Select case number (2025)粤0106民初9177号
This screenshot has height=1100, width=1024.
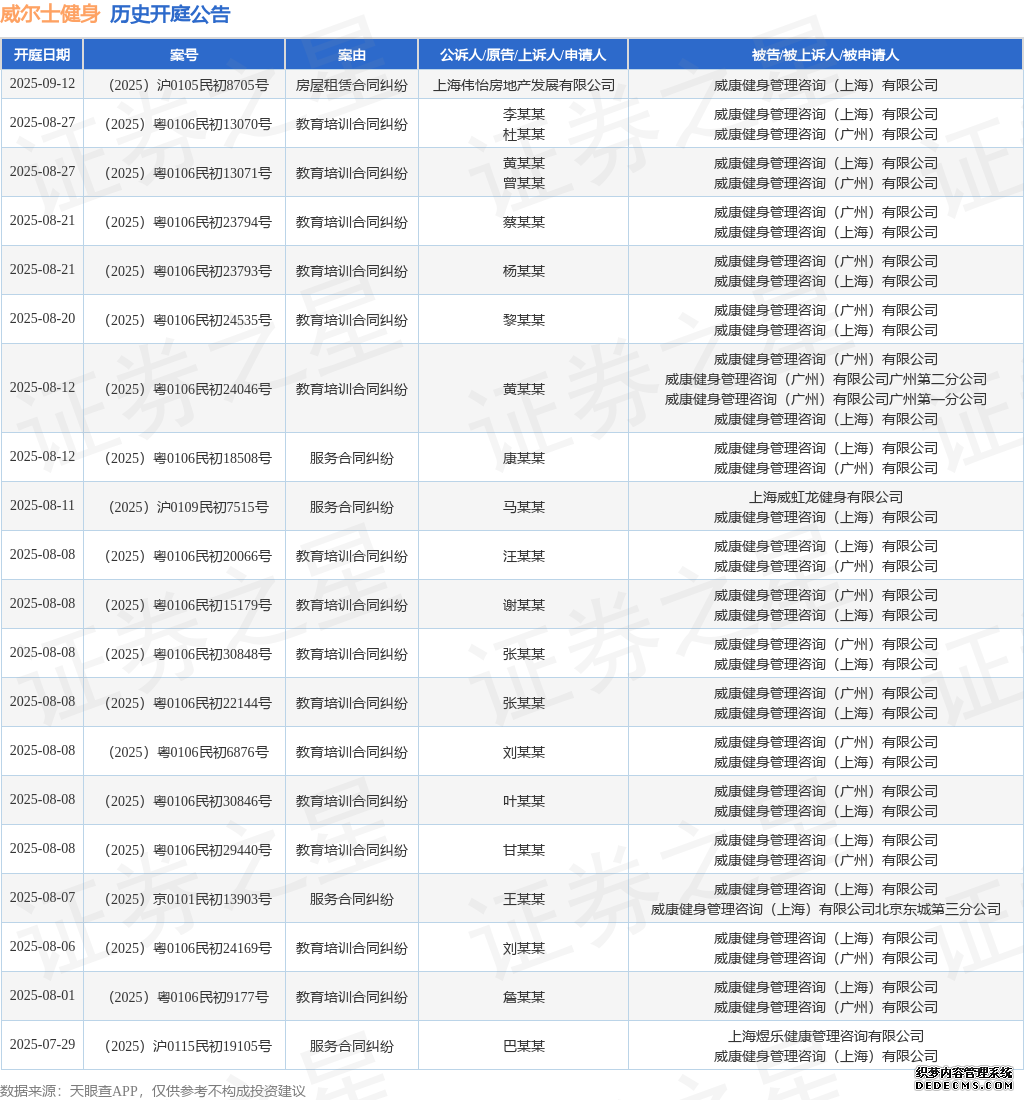point(188,998)
